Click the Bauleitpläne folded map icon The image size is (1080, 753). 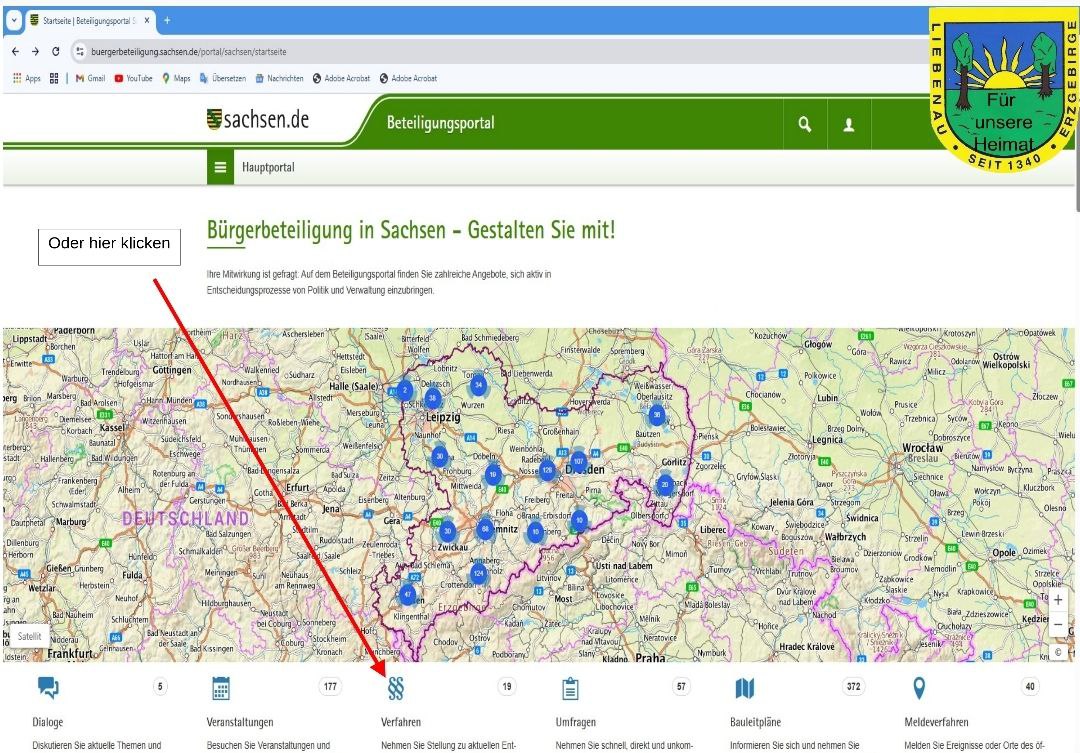(x=745, y=688)
